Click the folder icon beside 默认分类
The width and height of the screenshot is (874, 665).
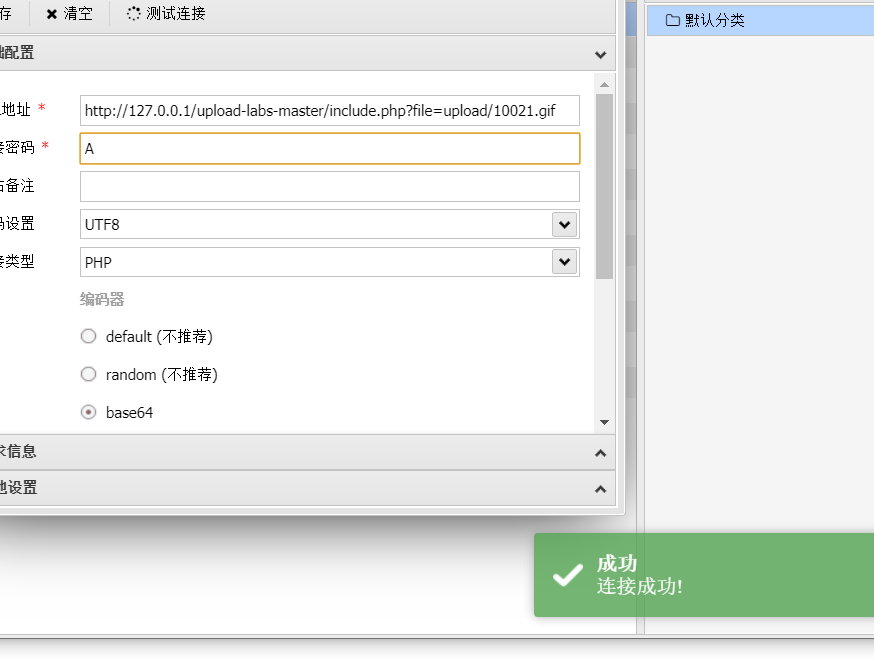point(673,21)
